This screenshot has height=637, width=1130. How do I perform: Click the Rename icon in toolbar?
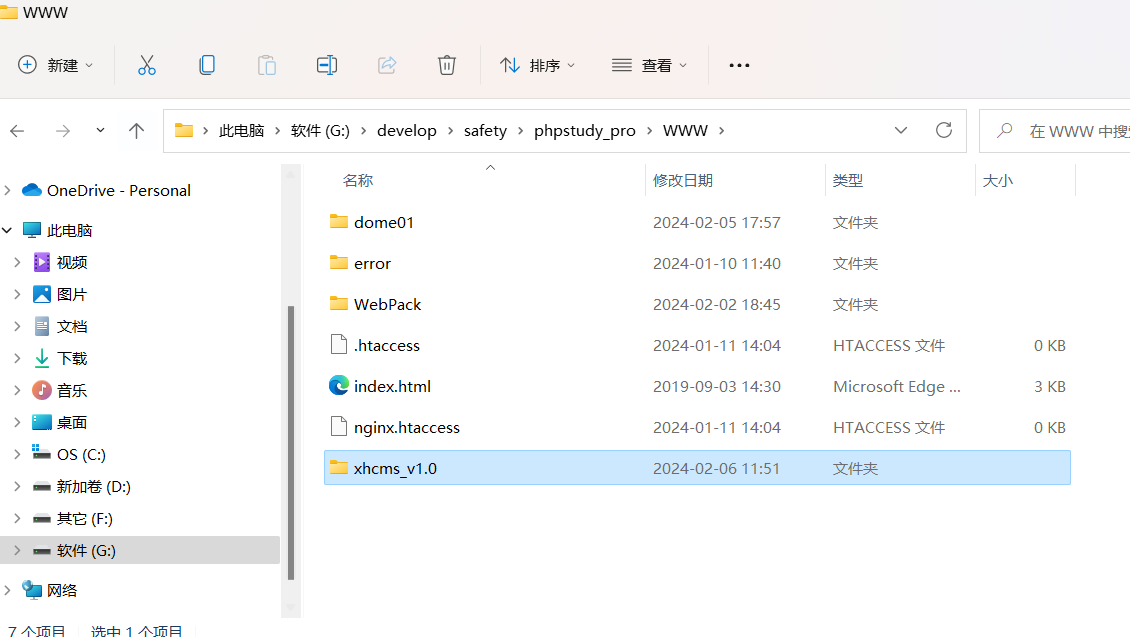coord(326,66)
